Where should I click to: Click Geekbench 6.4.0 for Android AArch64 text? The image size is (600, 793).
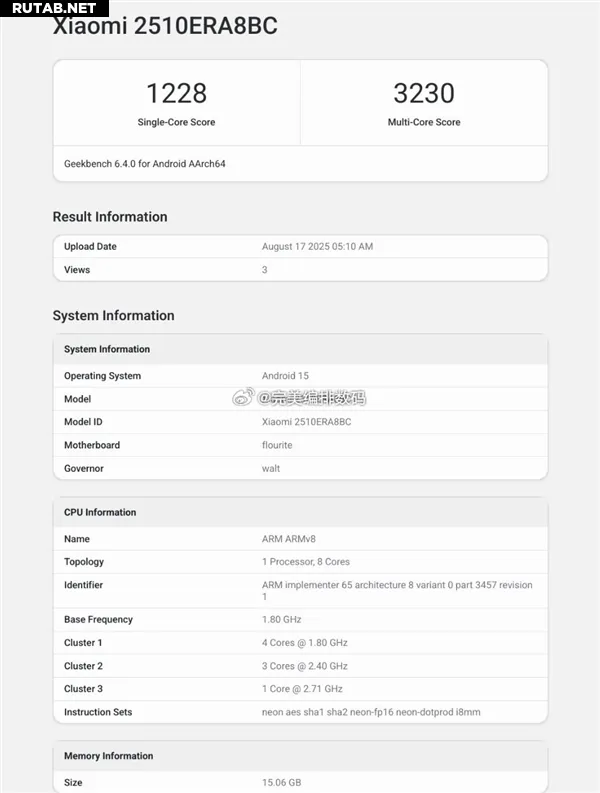pos(145,163)
